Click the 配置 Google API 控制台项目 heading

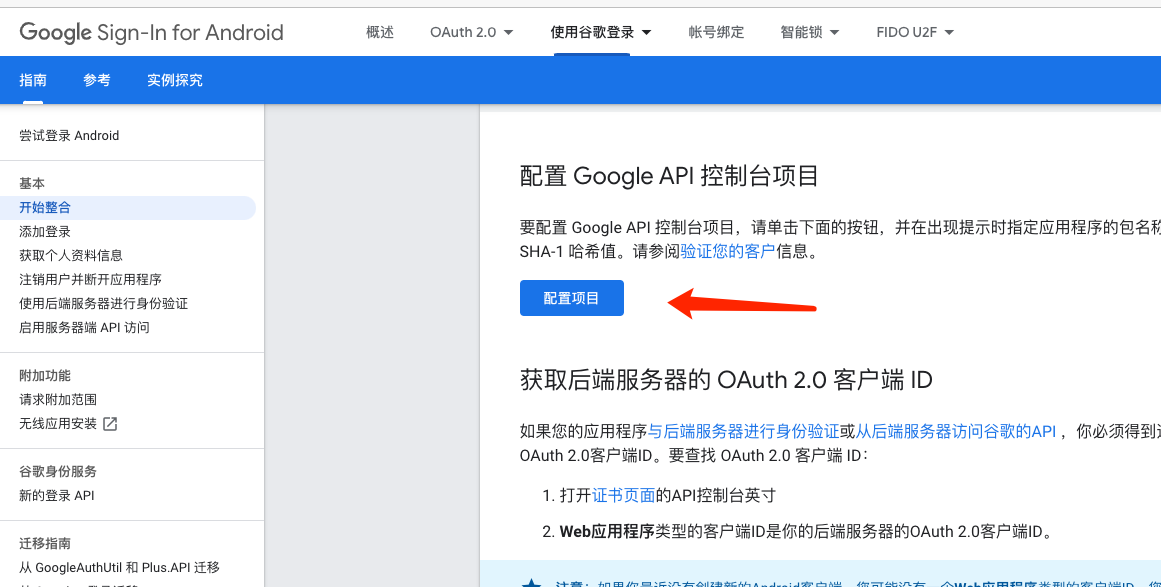(669, 176)
